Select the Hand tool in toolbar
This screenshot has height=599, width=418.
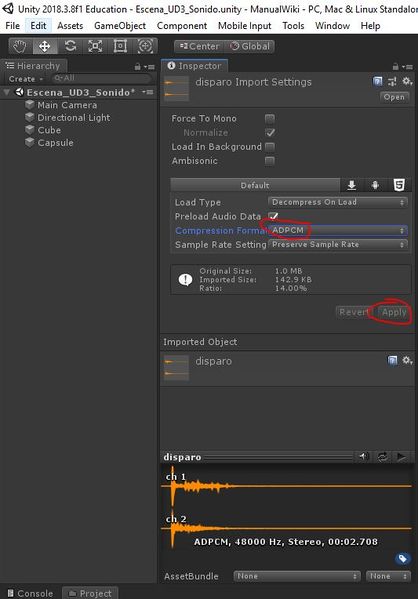(20, 47)
